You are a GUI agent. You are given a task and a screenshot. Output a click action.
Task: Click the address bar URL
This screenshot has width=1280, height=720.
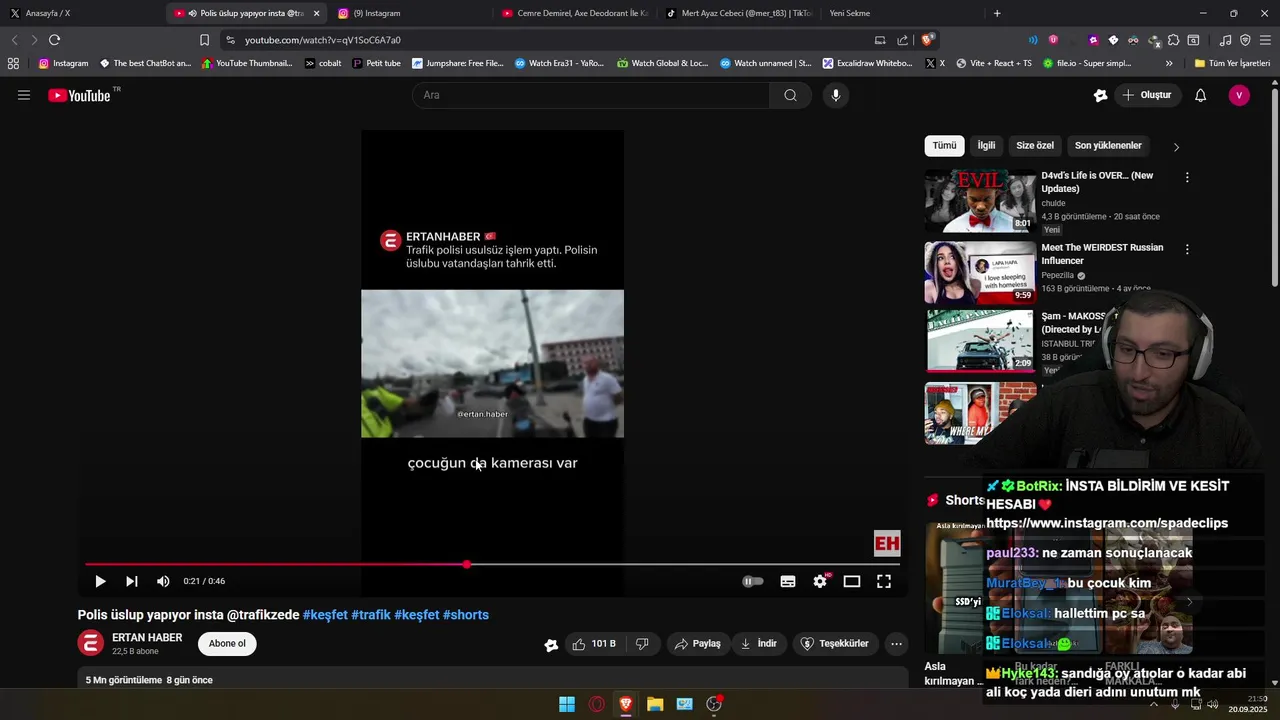coord(323,40)
